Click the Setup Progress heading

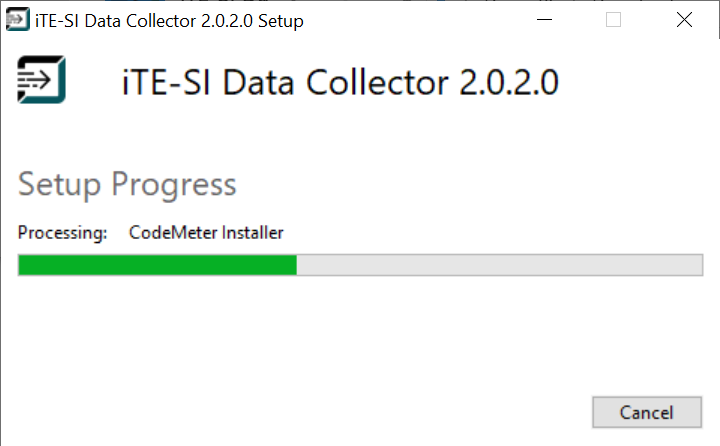click(x=127, y=185)
